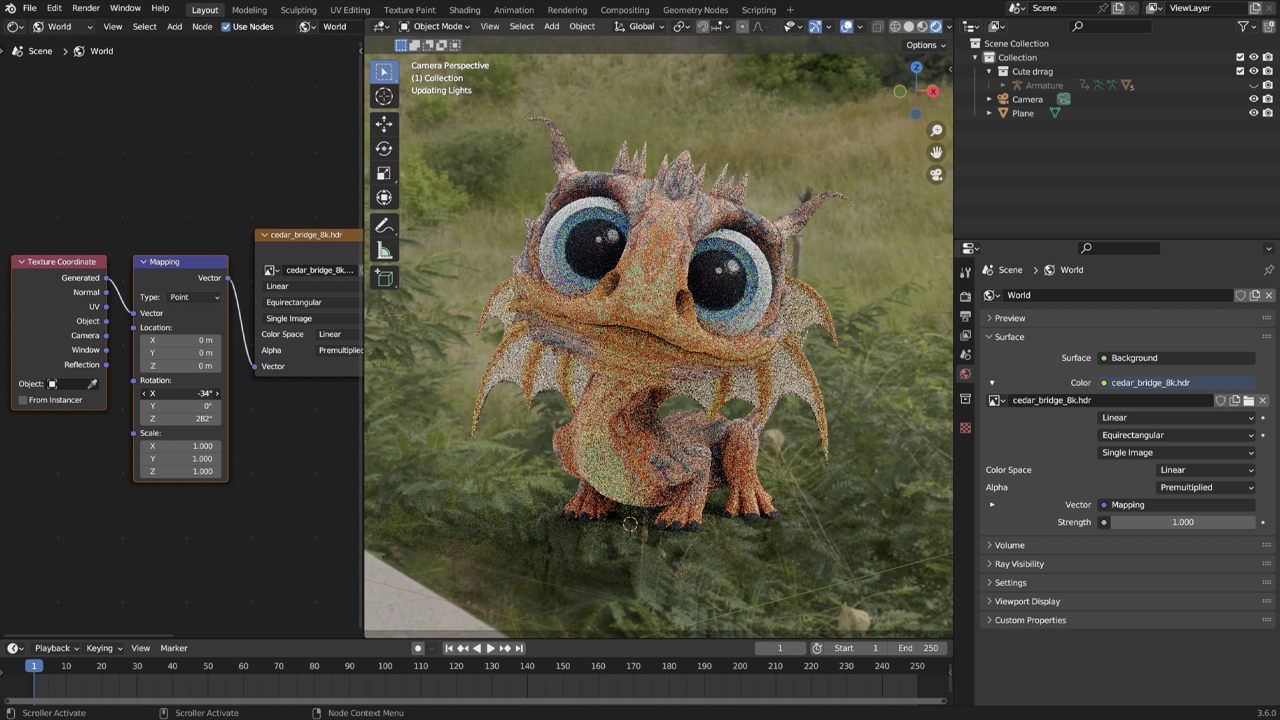This screenshot has height=720, width=1280.
Task: Toggle the Use Nodes checkbox
Action: click(x=225, y=27)
